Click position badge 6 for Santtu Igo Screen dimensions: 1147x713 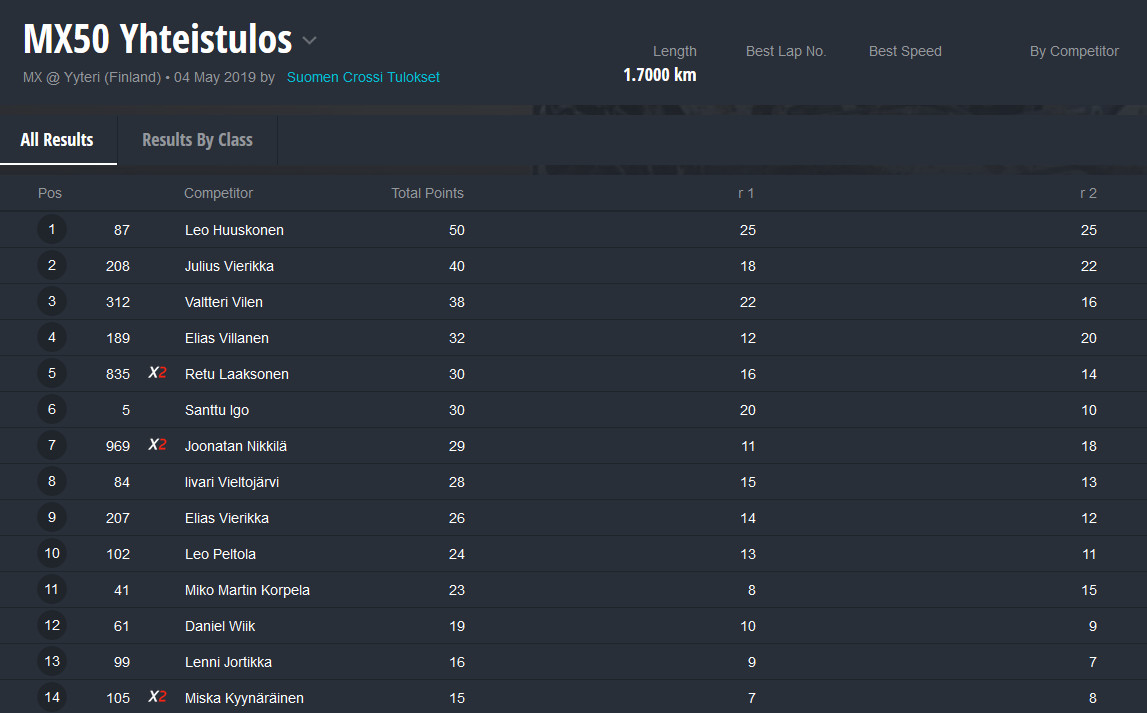(x=52, y=410)
